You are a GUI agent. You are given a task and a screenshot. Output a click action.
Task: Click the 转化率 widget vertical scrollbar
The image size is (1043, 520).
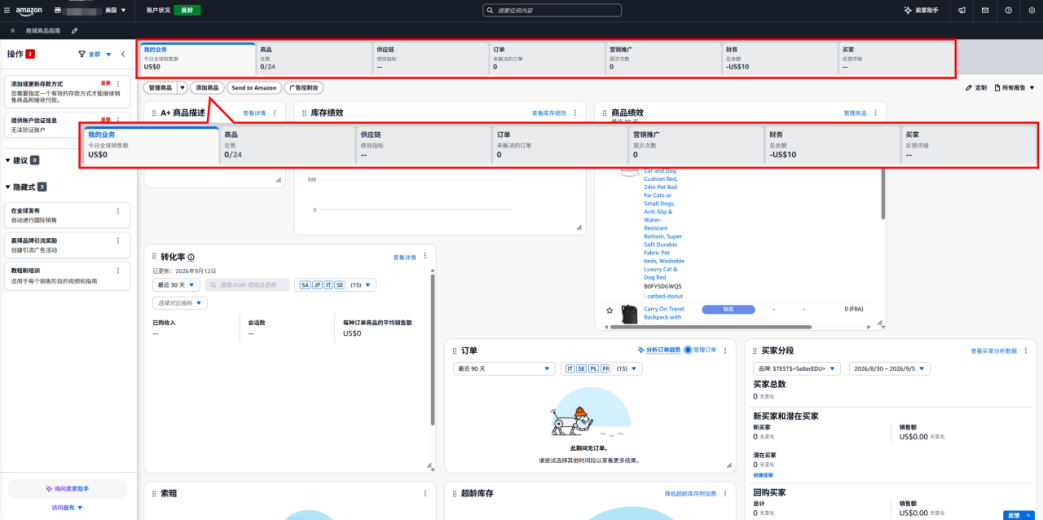(433, 349)
